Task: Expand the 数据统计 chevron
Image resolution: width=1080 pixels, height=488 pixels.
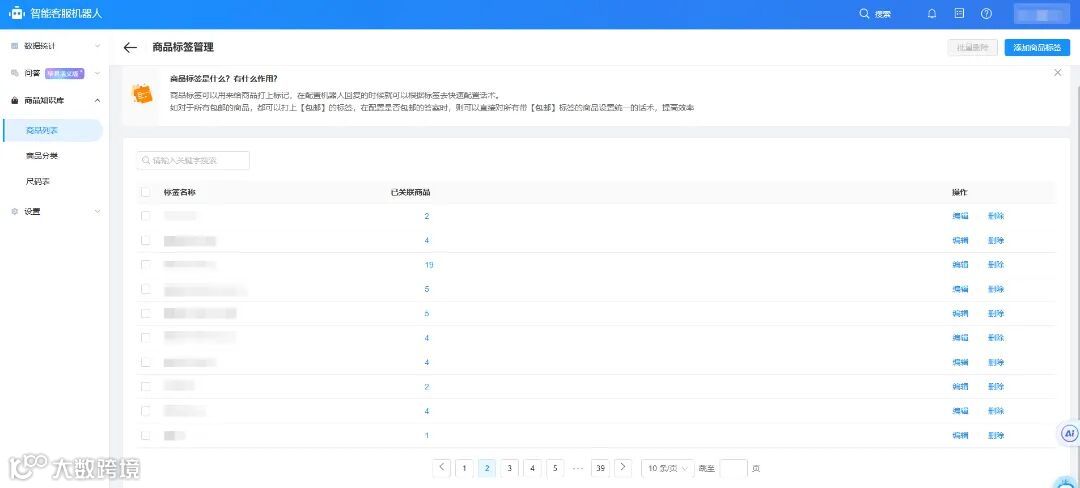Action: 97,46
